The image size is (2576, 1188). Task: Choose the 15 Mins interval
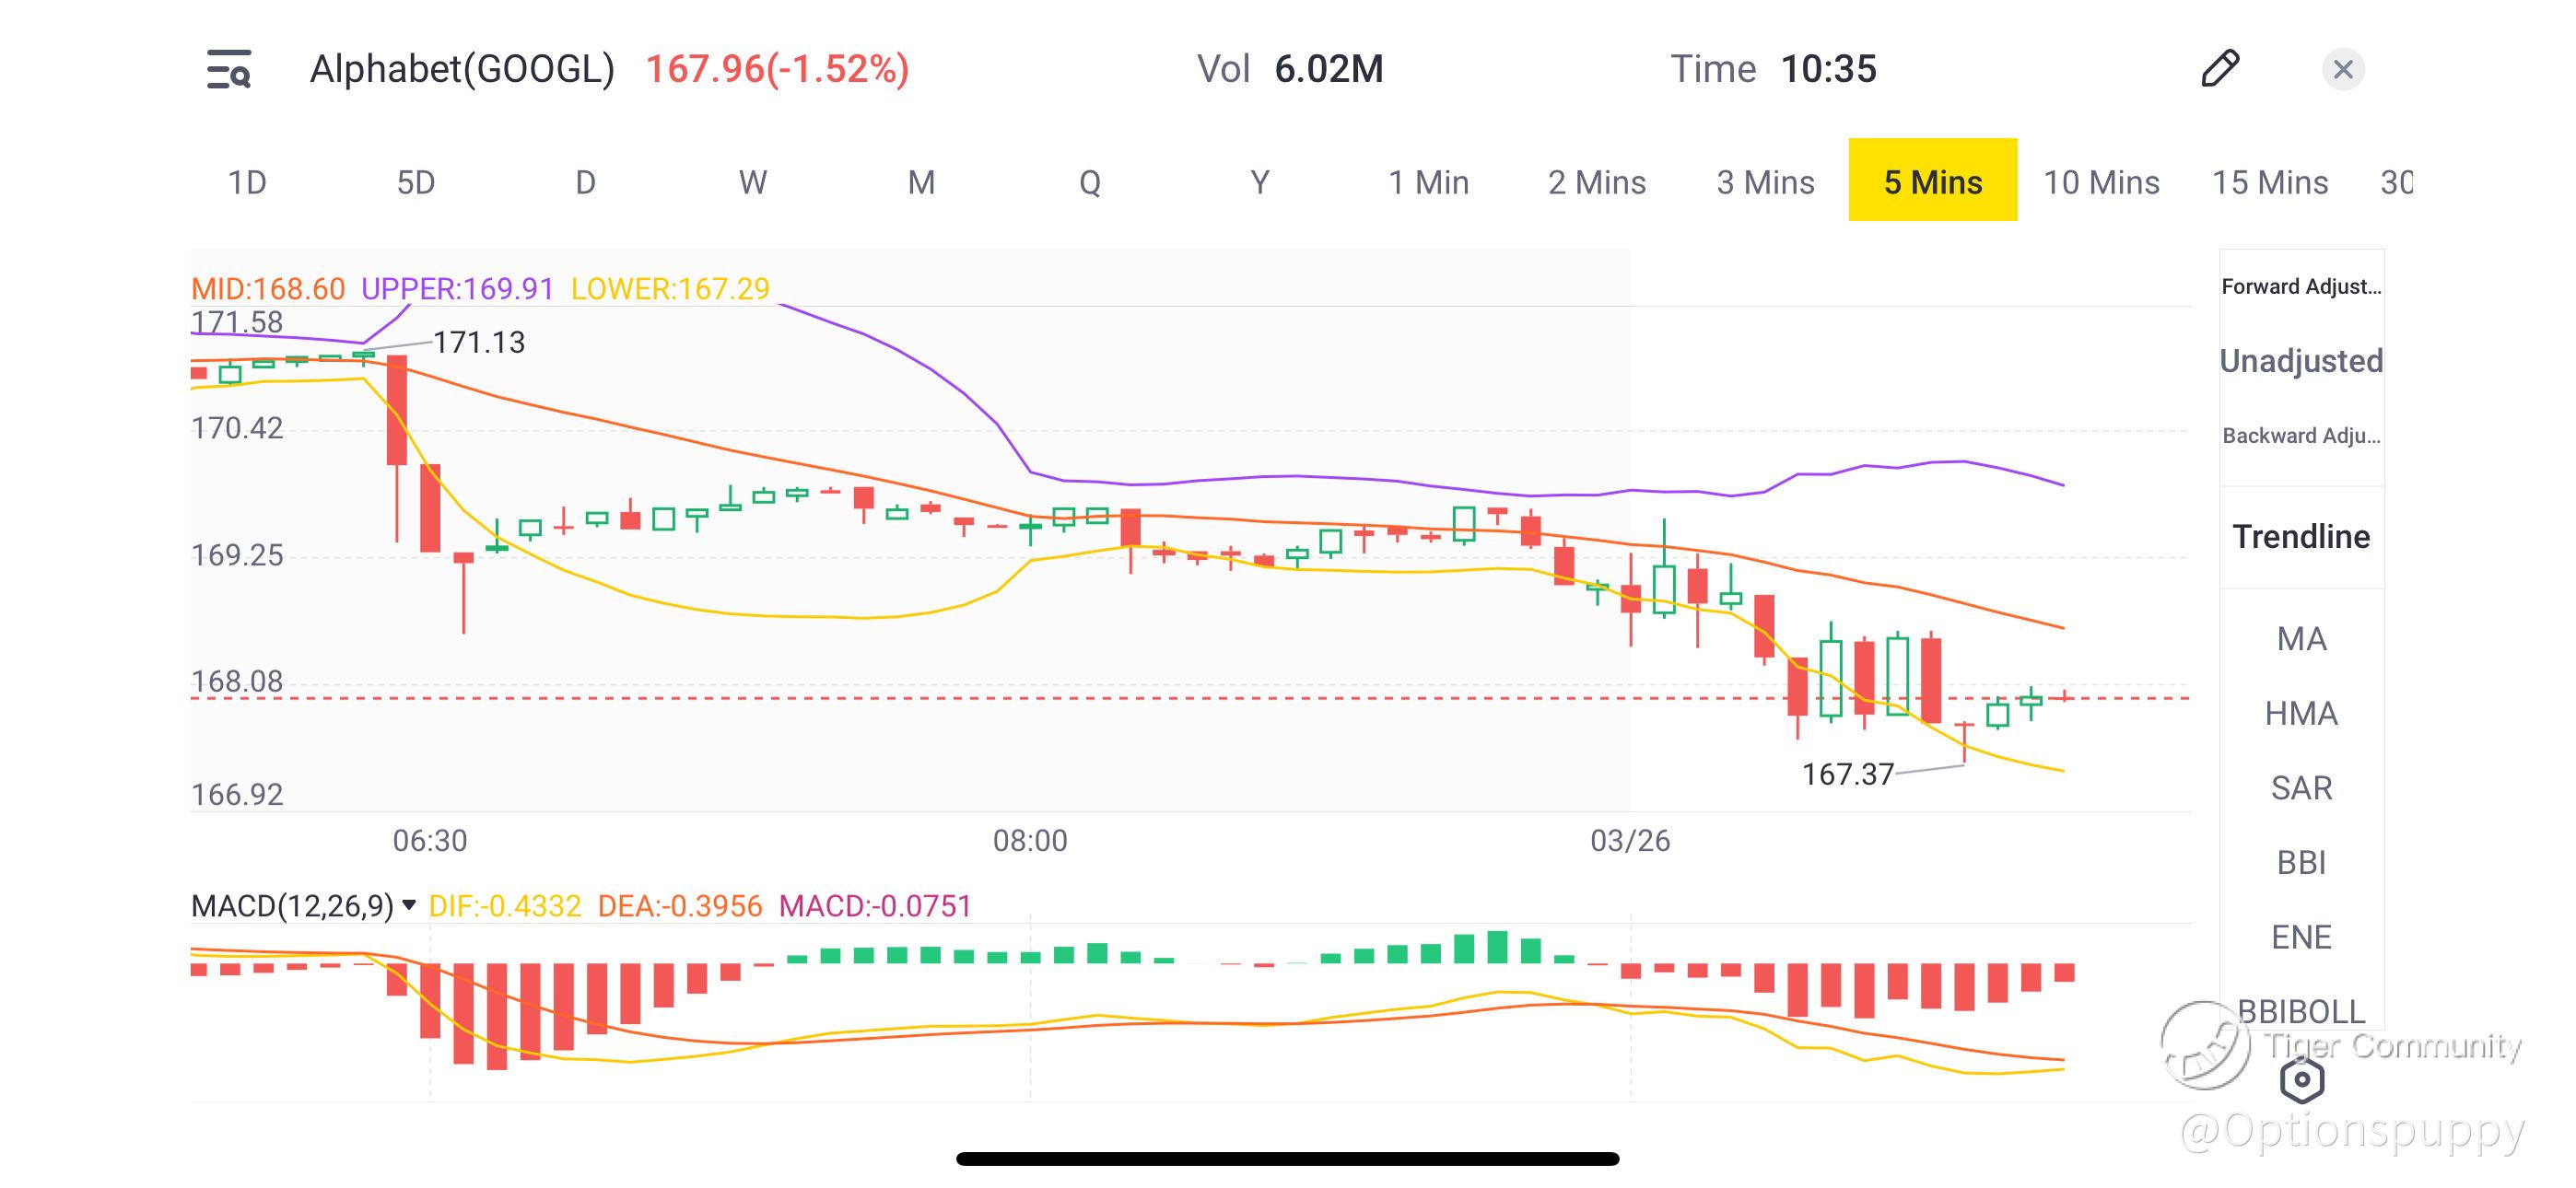pyautogui.click(x=2270, y=182)
